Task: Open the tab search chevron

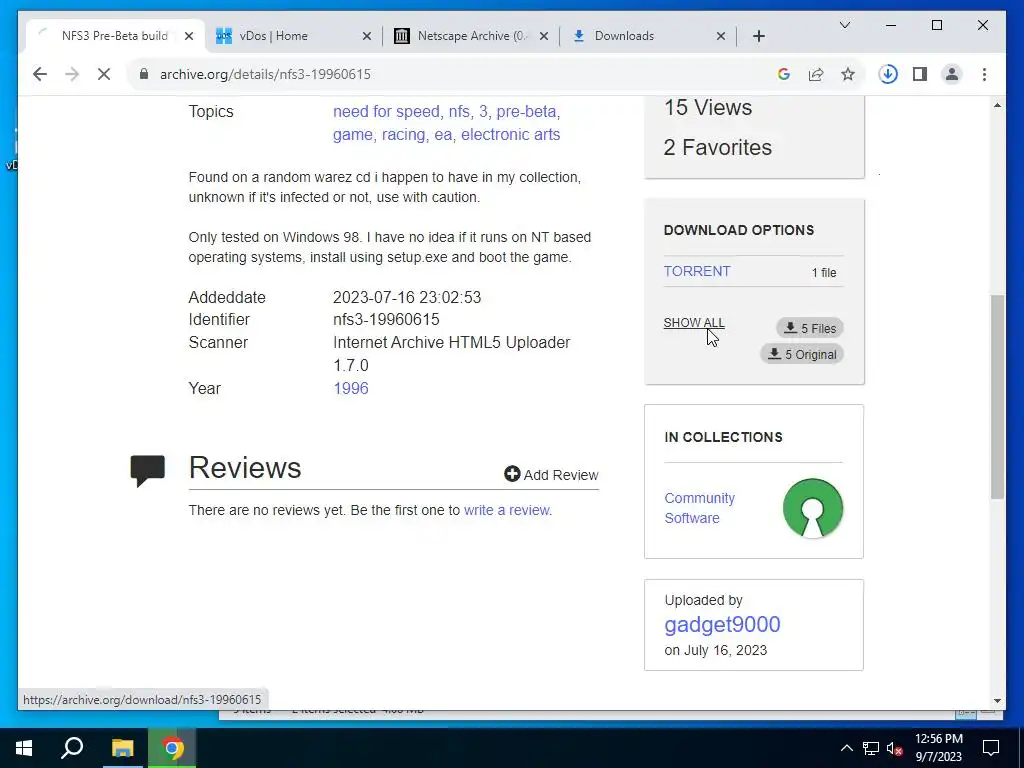Action: (x=844, y=25)
